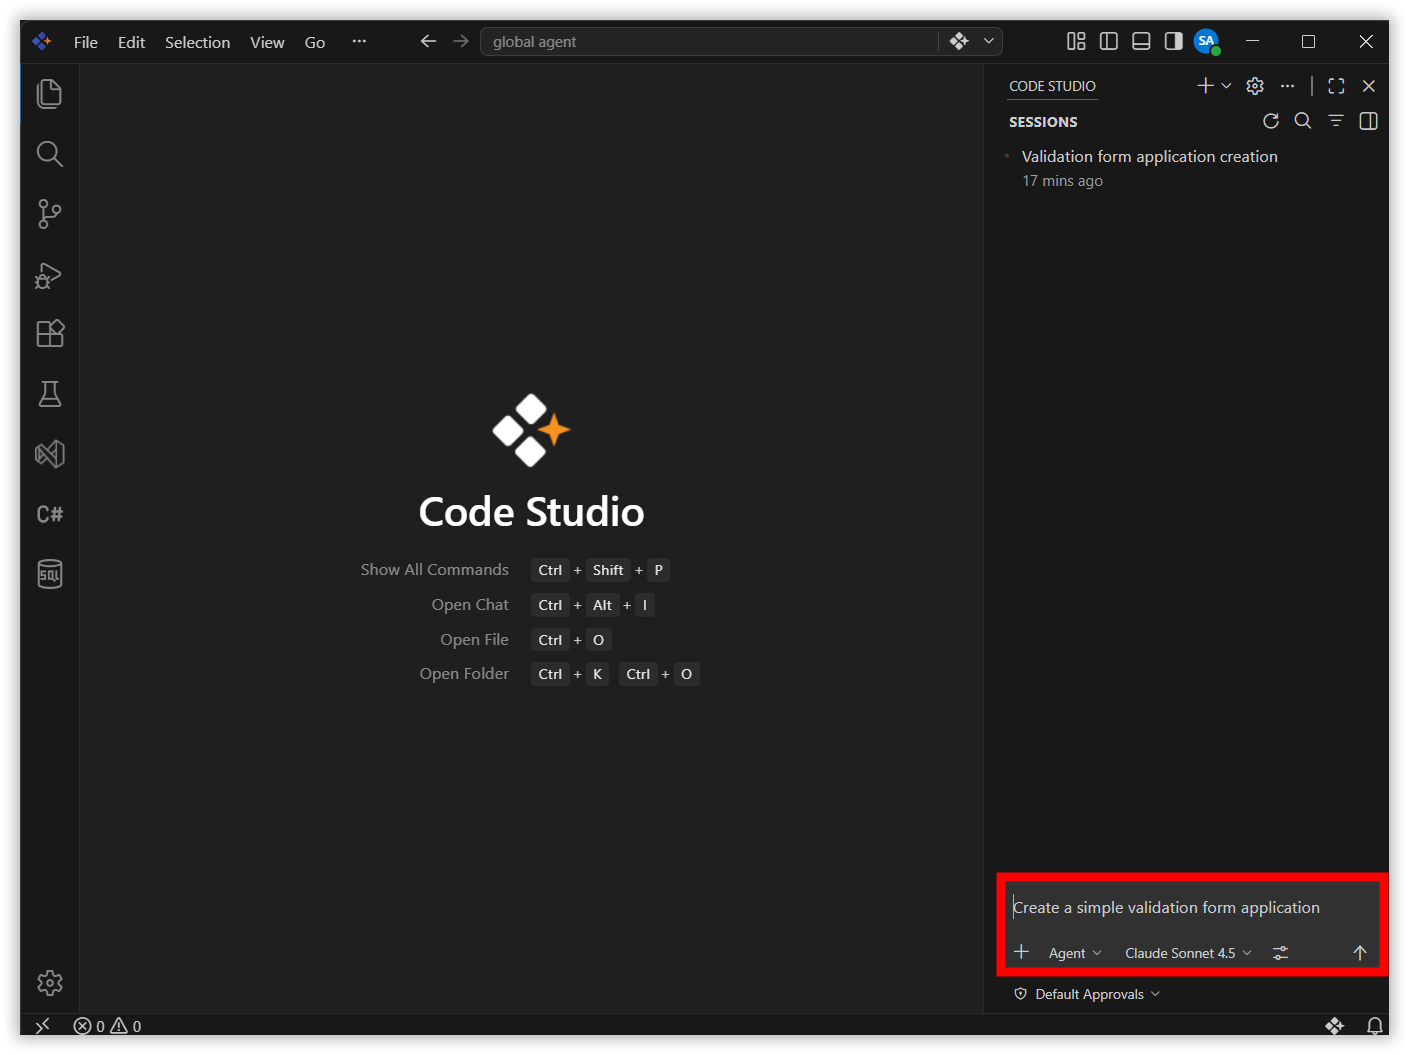Search the Sessions list
1409x1055 pixels.
point(1303,121)
